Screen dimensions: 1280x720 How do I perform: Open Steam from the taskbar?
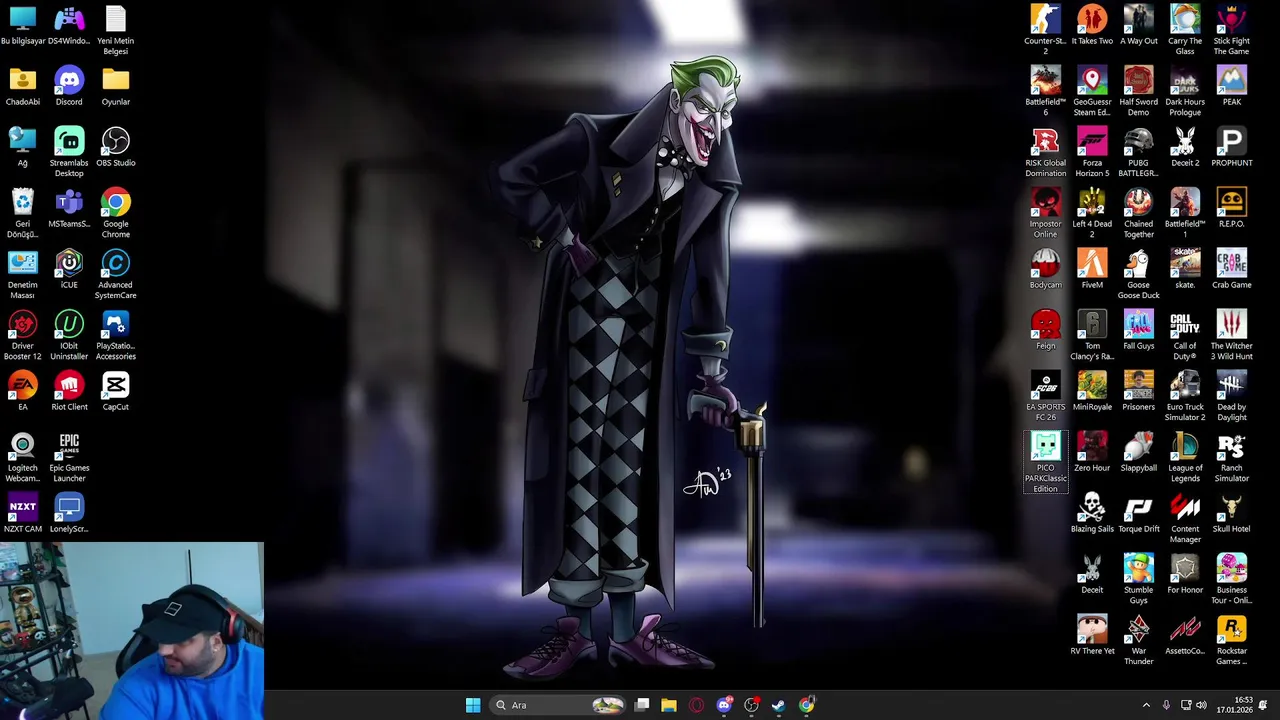(x=779, y=705)
